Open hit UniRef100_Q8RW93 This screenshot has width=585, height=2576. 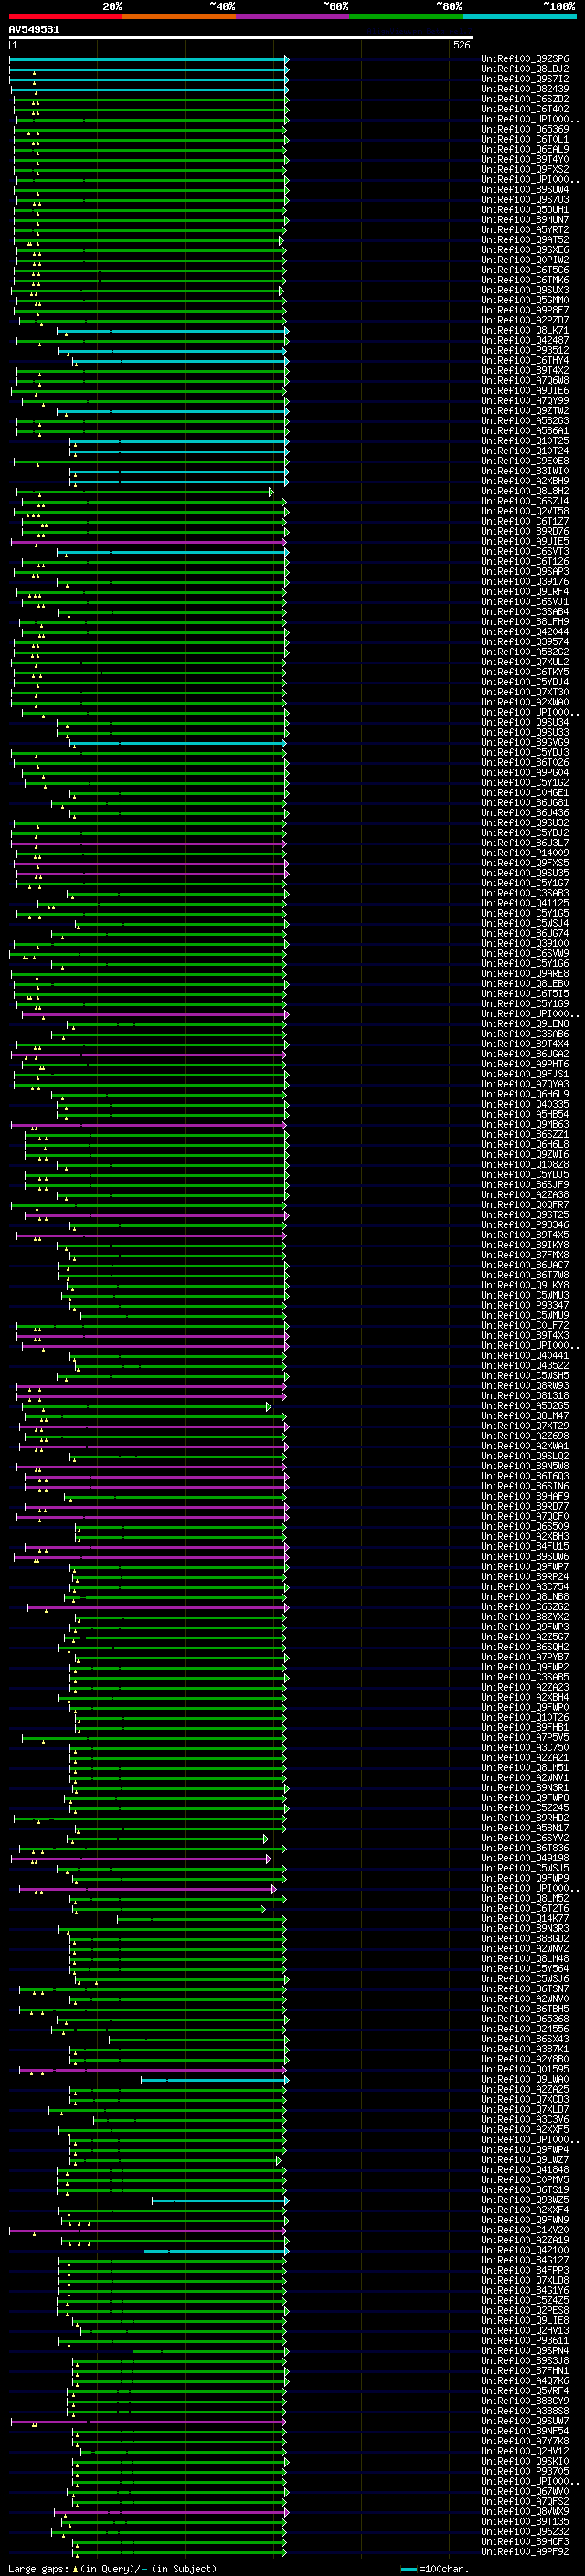tap(525, 1386)
